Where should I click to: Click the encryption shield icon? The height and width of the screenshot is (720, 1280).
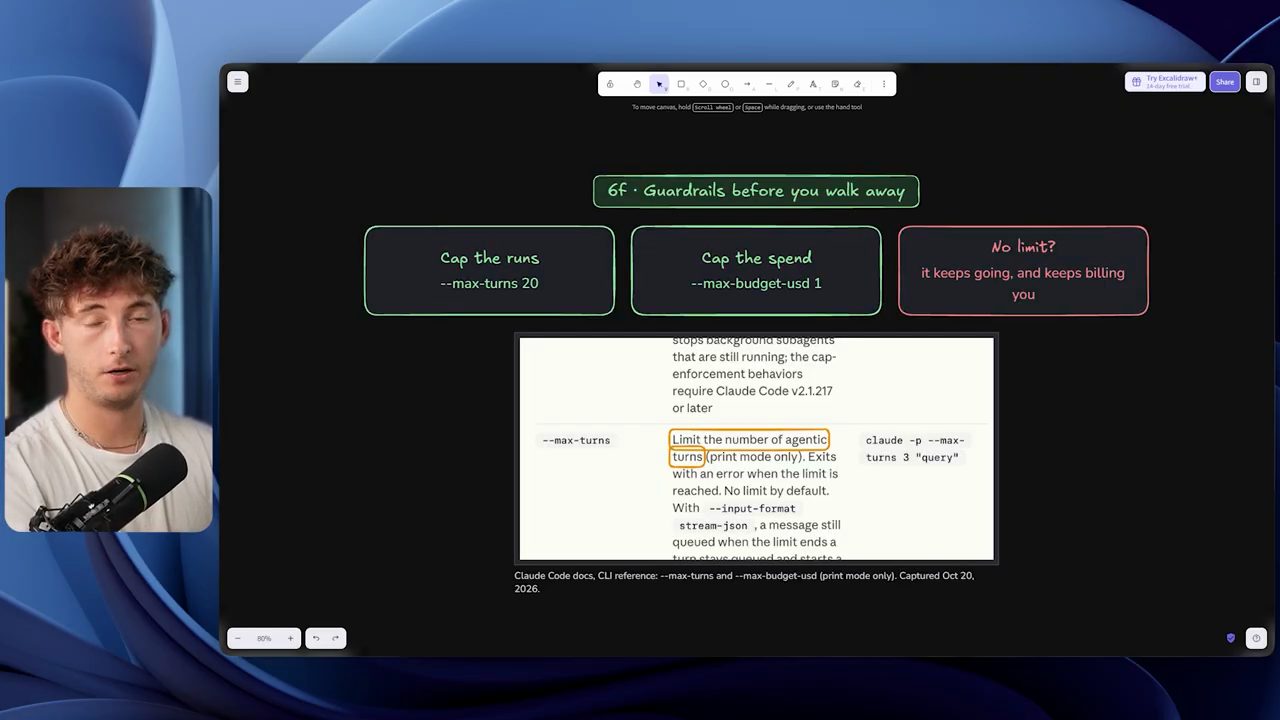tap(1231, 638)
